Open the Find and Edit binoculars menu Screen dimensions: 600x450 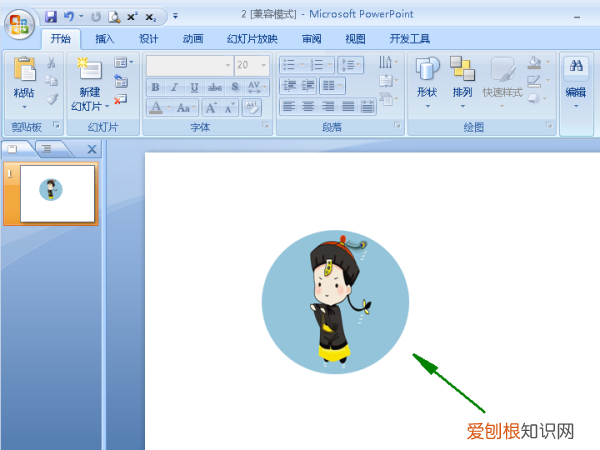tap(576, 83)
